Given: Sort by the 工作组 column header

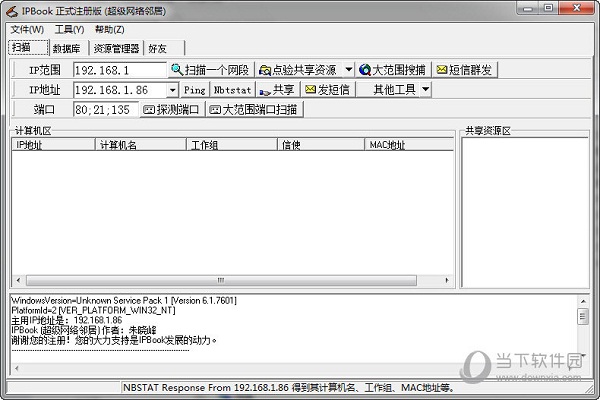Looking at the screenshot, I should point(232,145).
